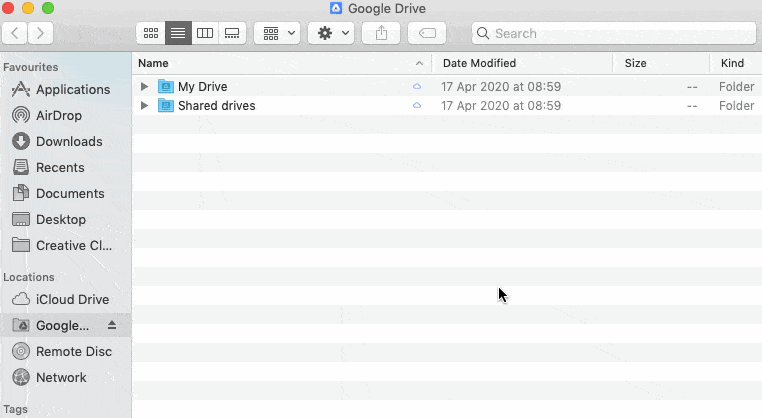Switch to list view in toolbar

click(178, 33)
